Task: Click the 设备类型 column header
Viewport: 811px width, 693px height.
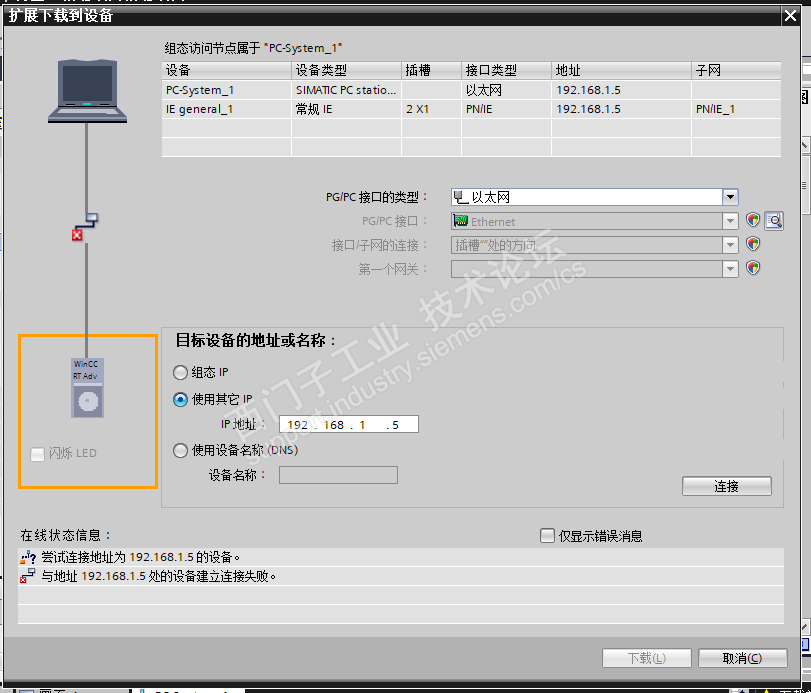Action: point(347,70)
